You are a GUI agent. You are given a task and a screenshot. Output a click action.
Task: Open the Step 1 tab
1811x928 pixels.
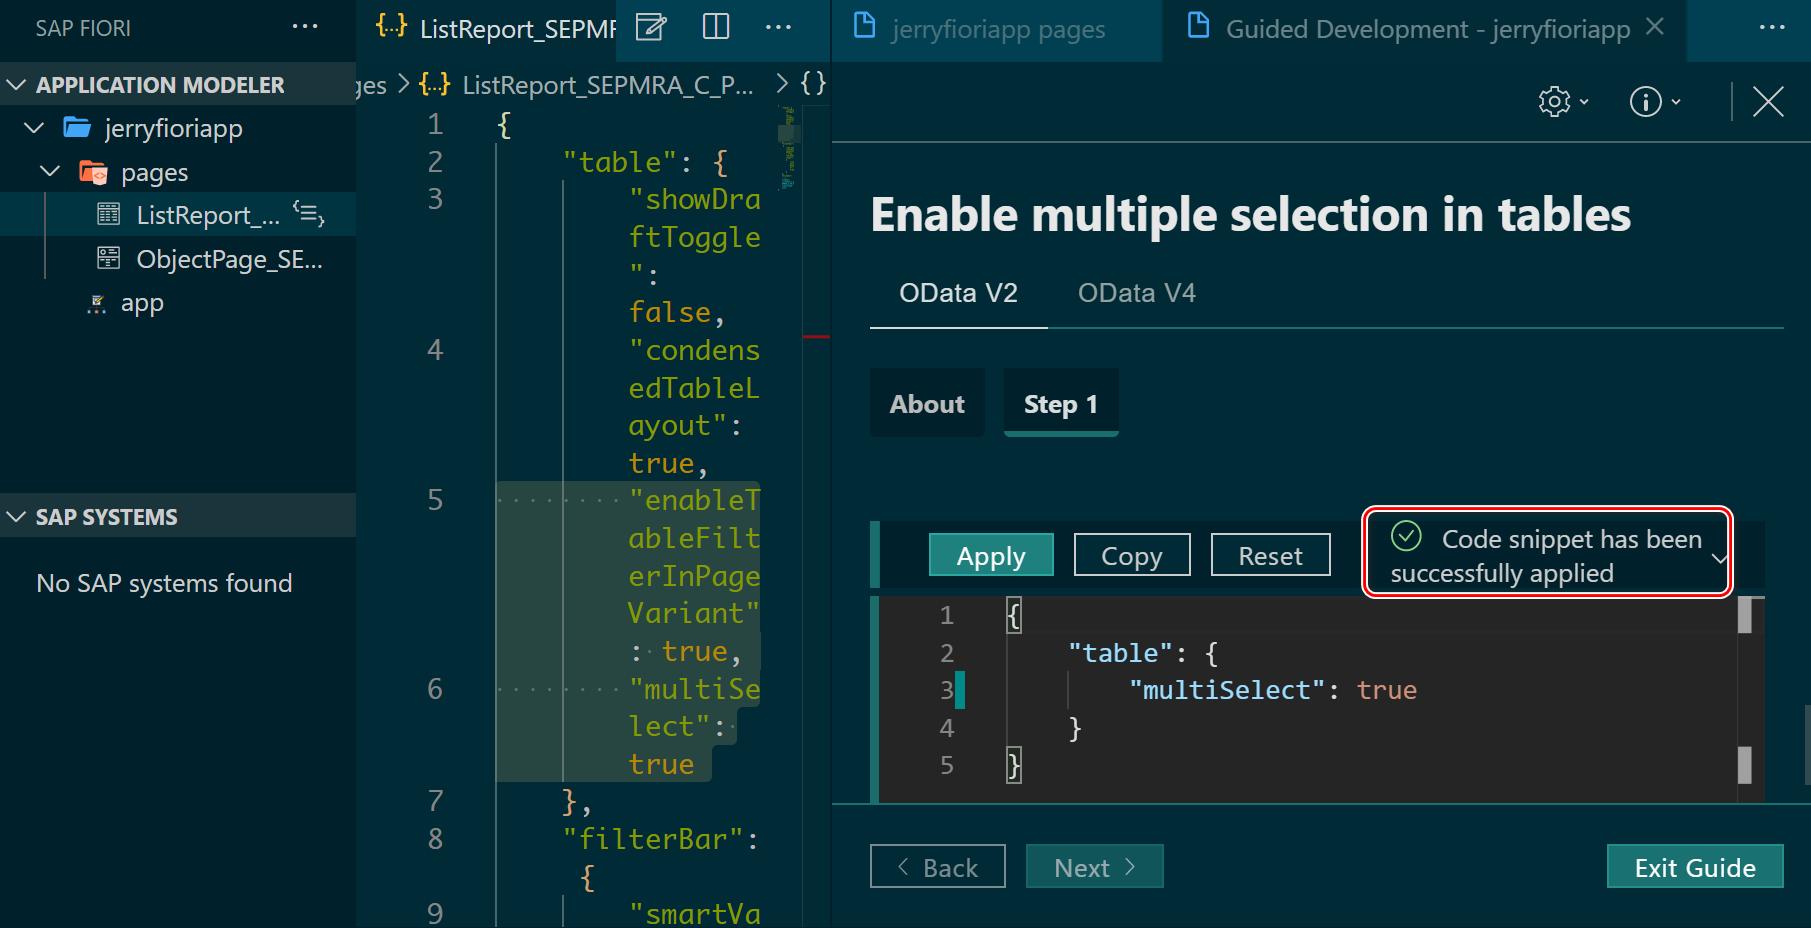point(1061,403)
